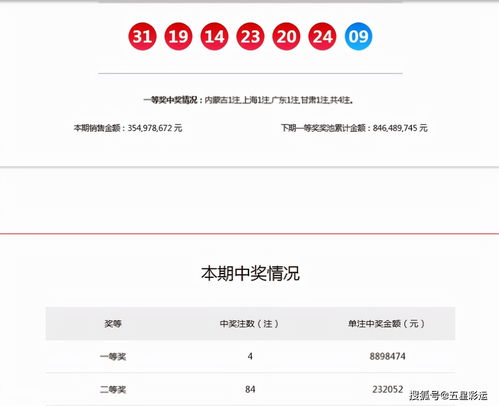The image size is (499, 406).
Task: Select second prize winner count 84
Action: (x=250, y=389)
